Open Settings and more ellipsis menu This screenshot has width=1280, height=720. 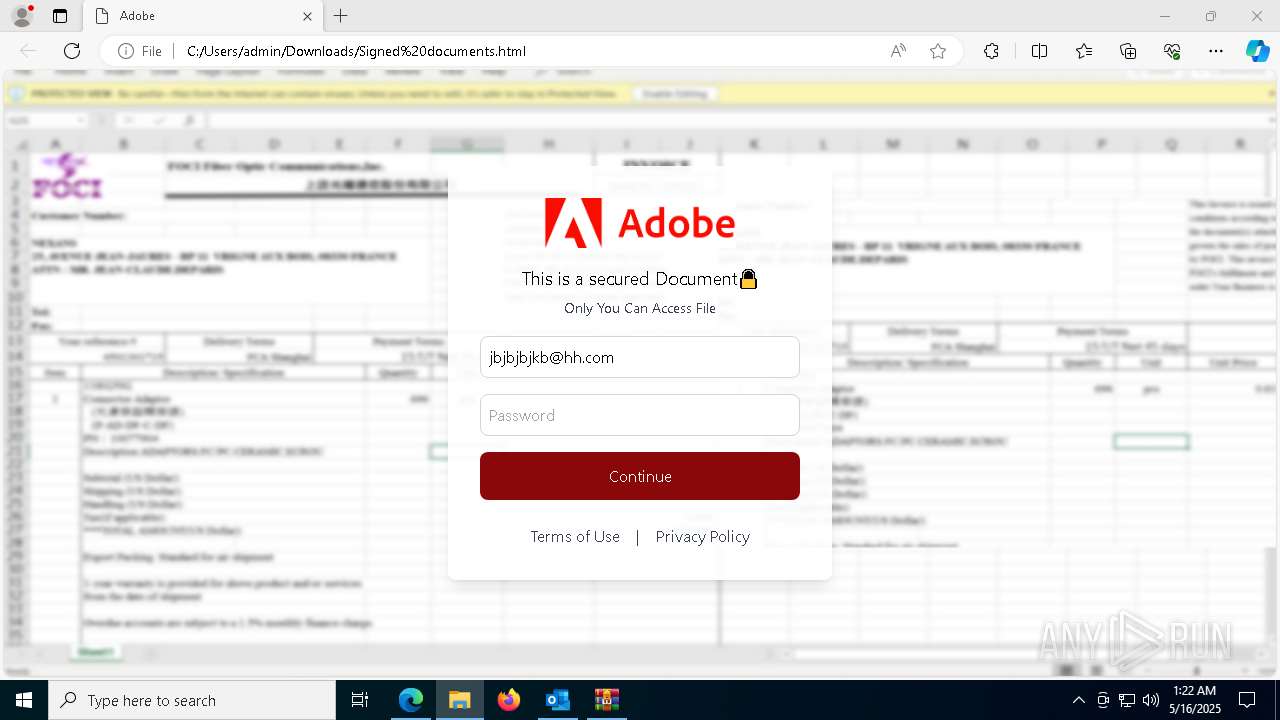click(x=1216, y=51)
